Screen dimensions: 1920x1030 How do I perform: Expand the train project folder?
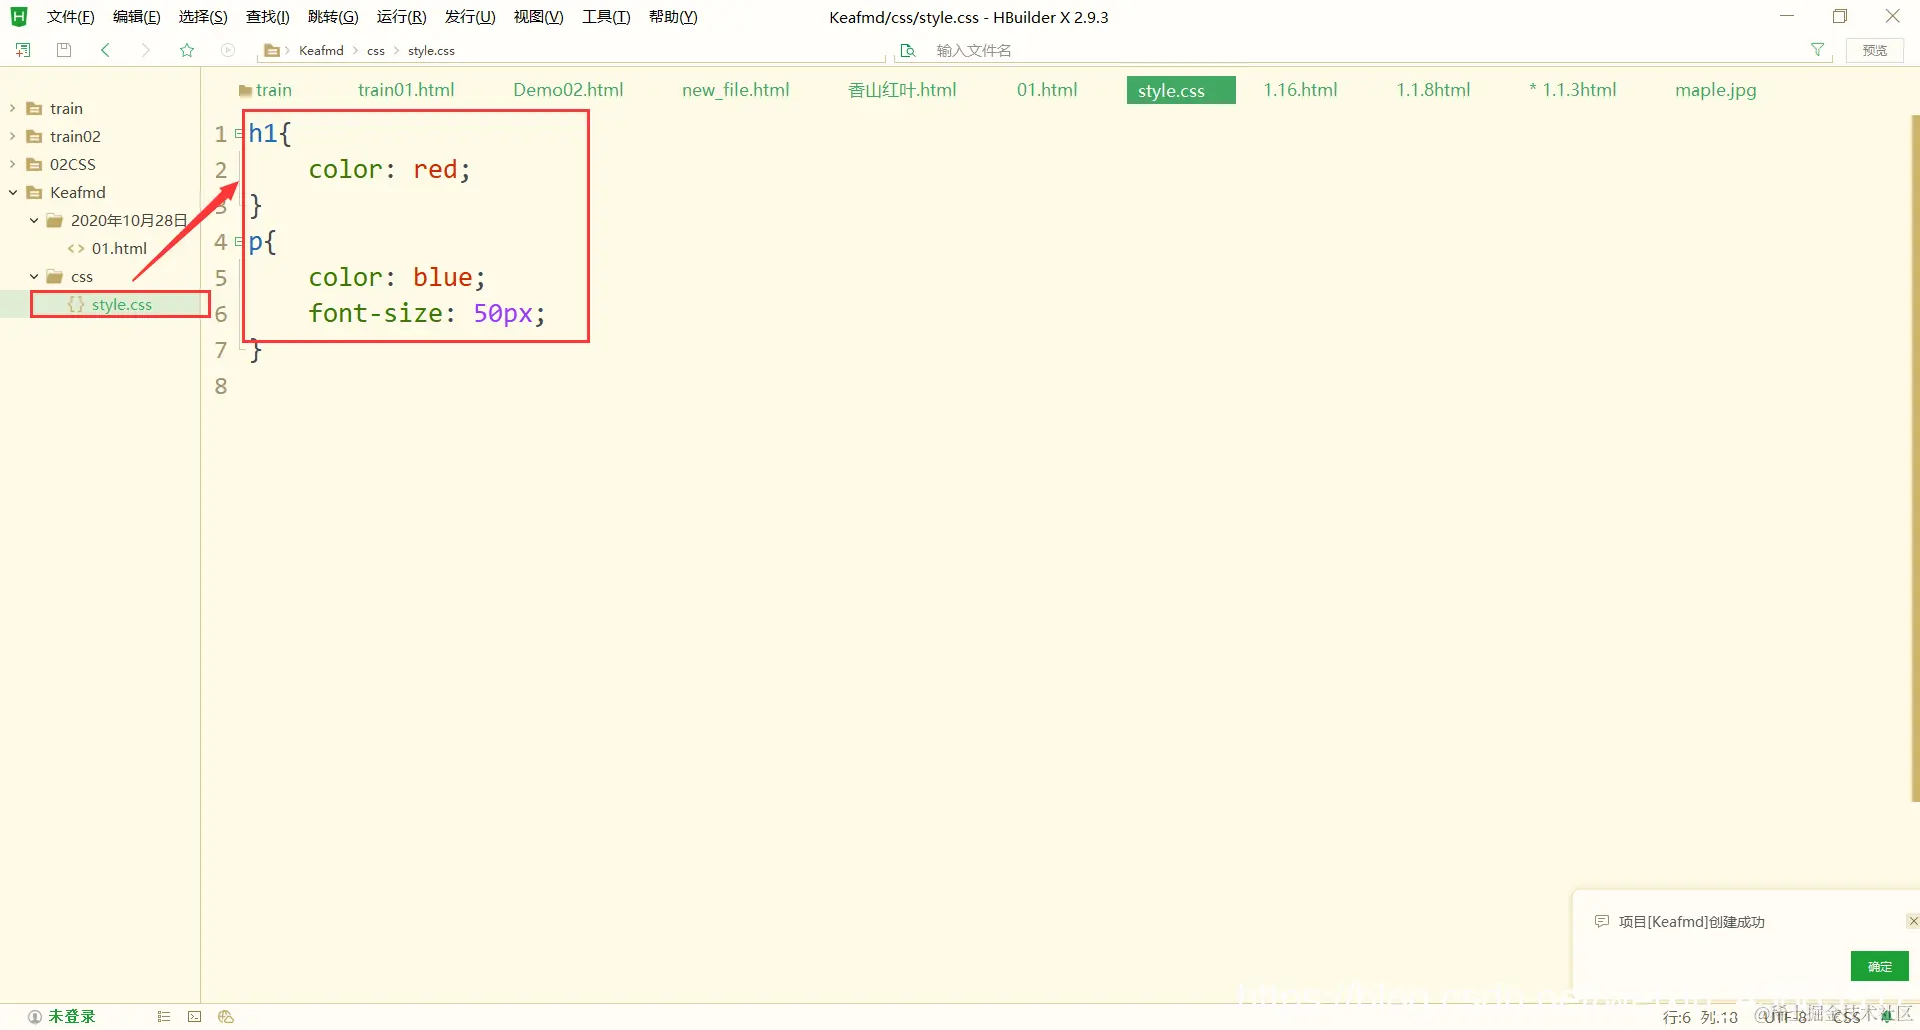click(12, 108)
